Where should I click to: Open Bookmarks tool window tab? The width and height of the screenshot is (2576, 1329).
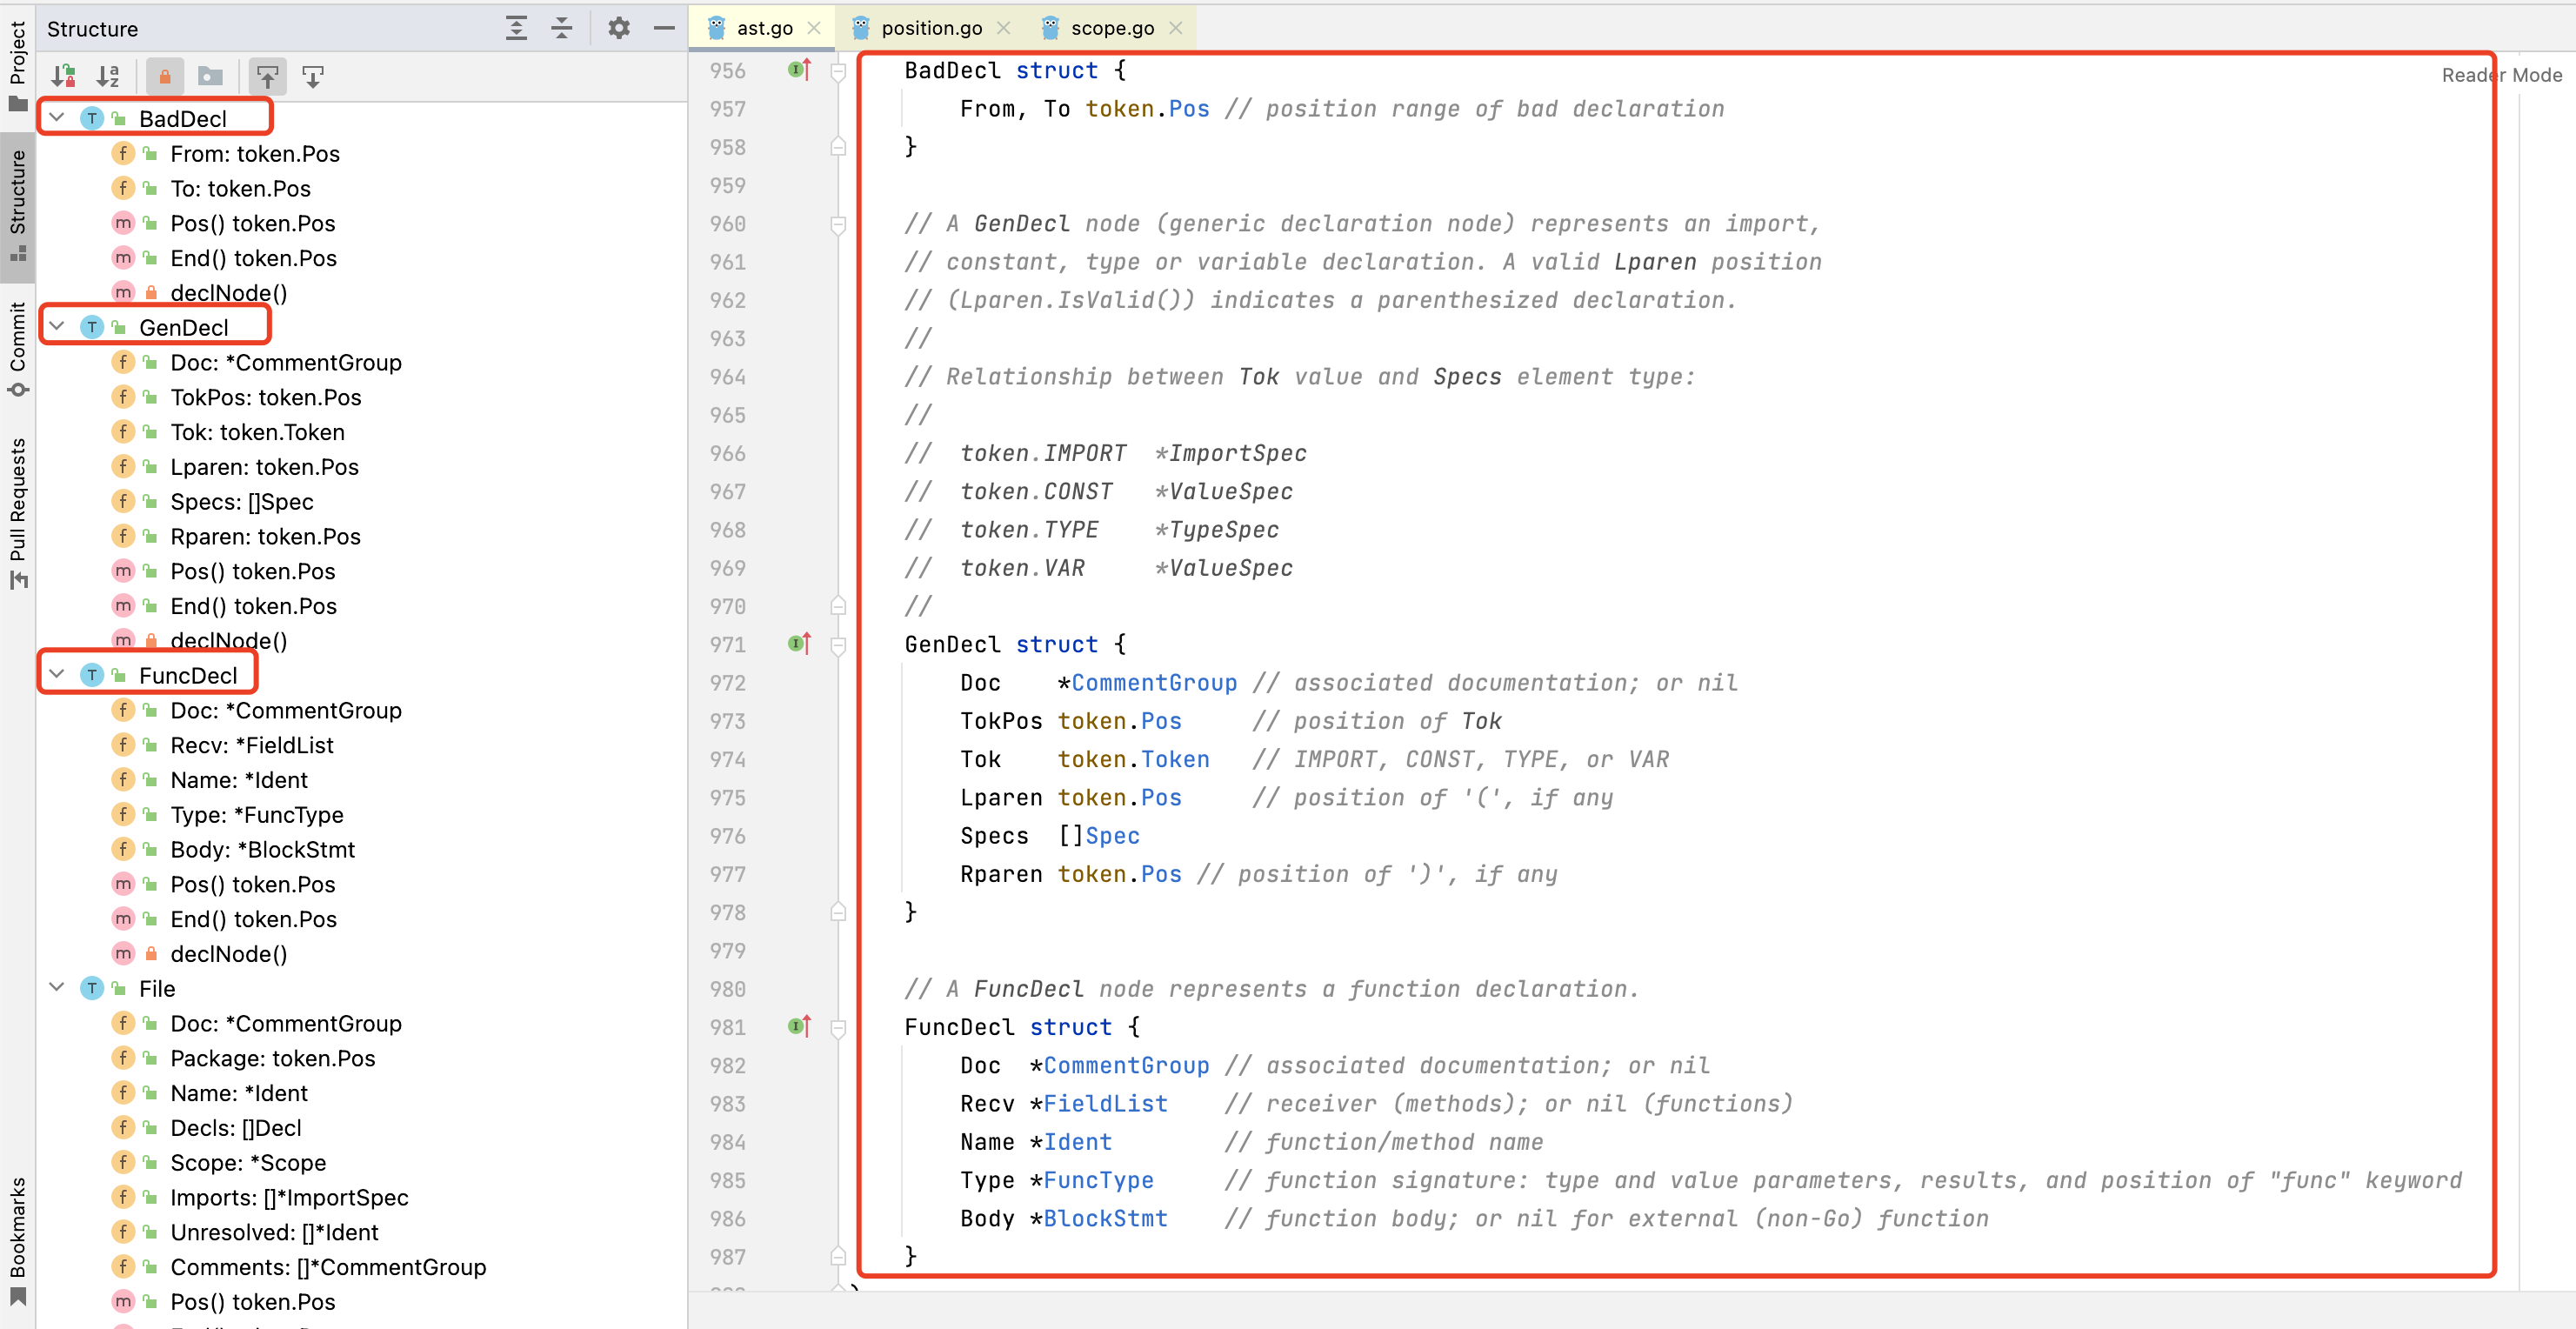click(x=18, y=1240)
